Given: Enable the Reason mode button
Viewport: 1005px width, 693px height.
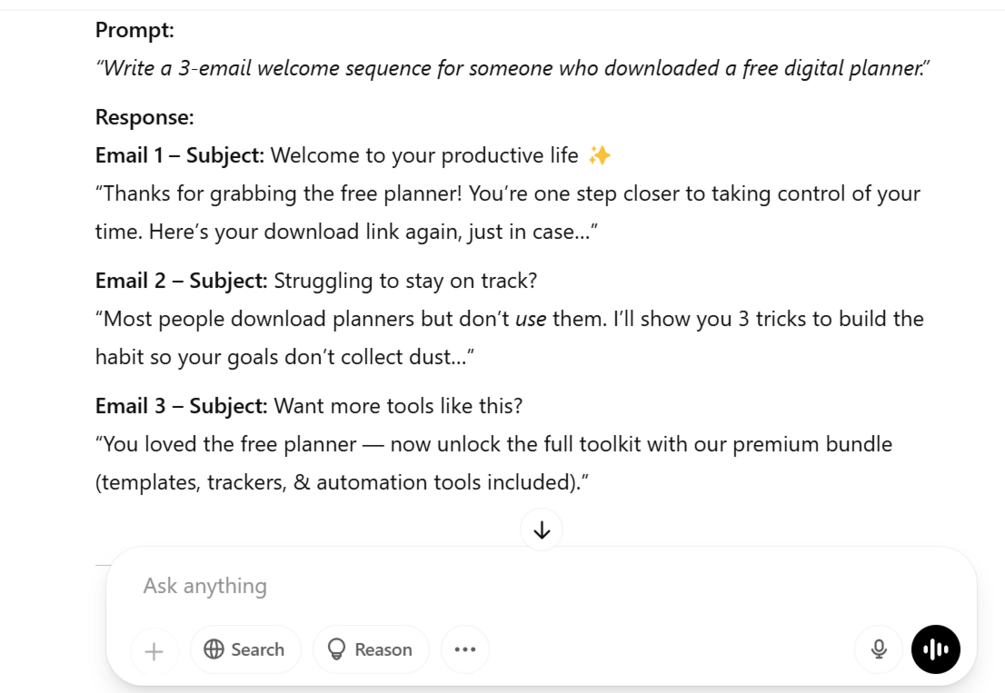Looking at the screenshot, I should [370, 650].
